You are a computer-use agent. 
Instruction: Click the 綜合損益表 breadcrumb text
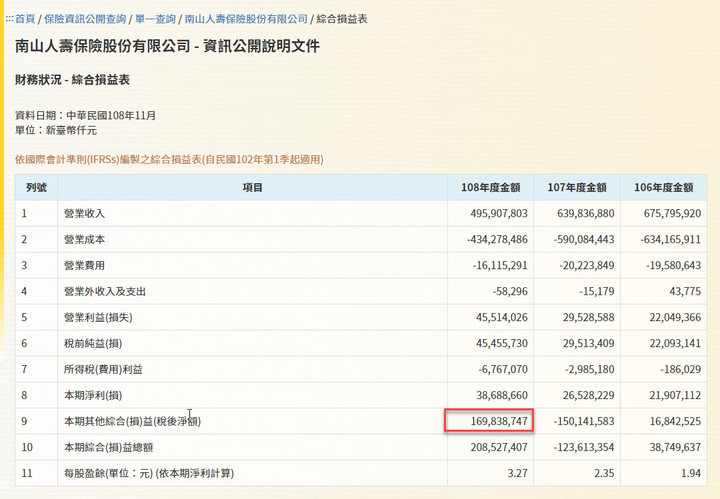click(342, 19)
